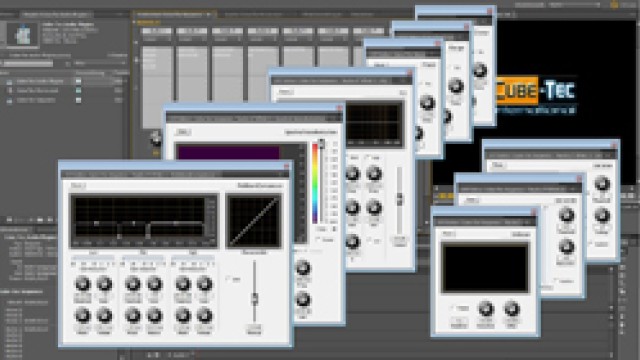
Task: Click the vertical fader in the dark-graph plugin window
Action: click(399, 199)
